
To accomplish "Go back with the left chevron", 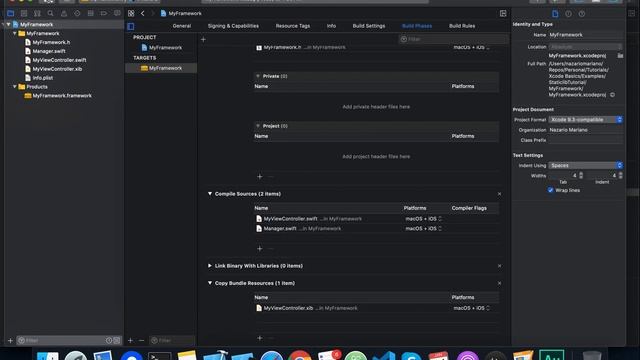I will pos(142,13).
